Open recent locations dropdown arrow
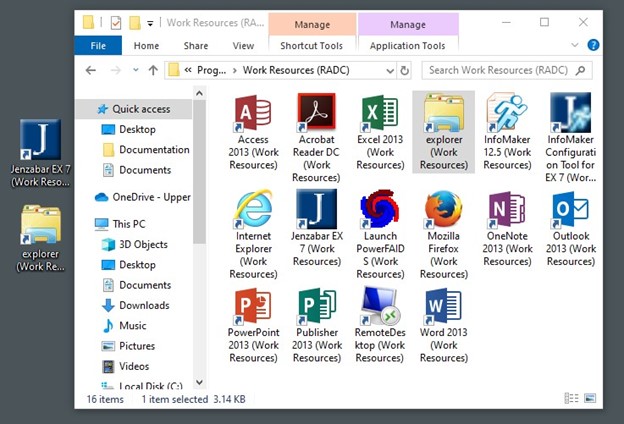Viewport: 624px width, 424px height. pyautogui.click(x=136, y=70)
